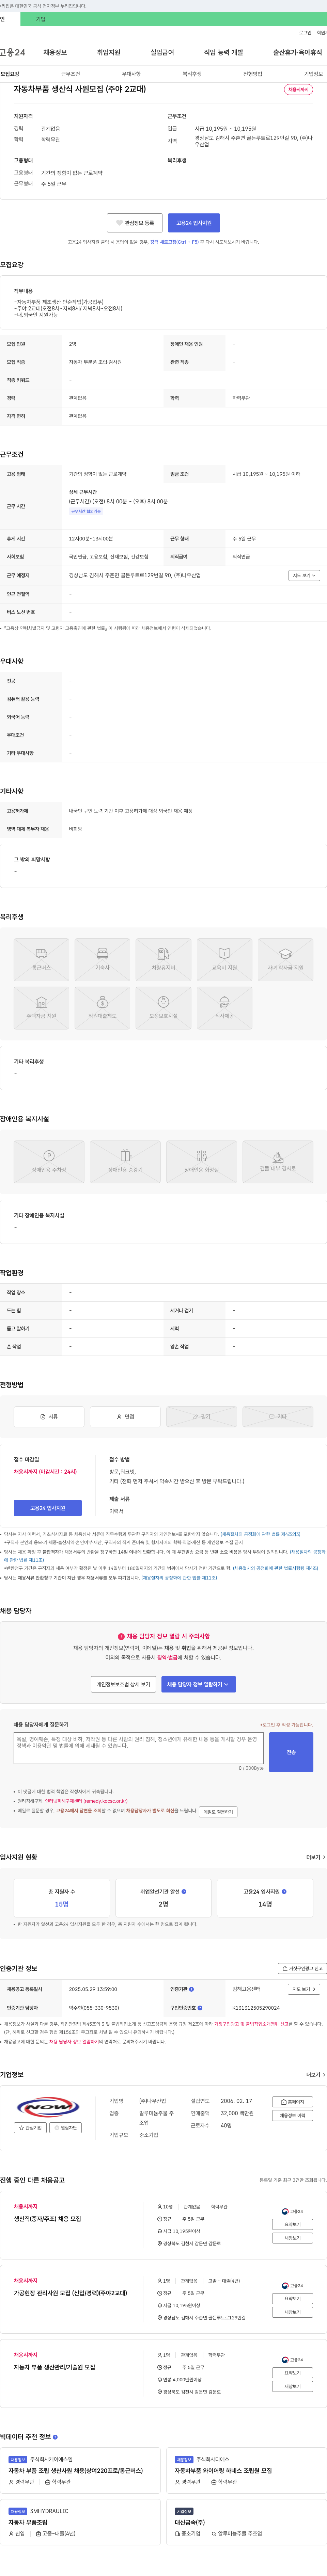This screenshot has height=2576, width=327.
Task: Click info icon beside 빅데이터 추천 정보
Action: click(55, 2437)
